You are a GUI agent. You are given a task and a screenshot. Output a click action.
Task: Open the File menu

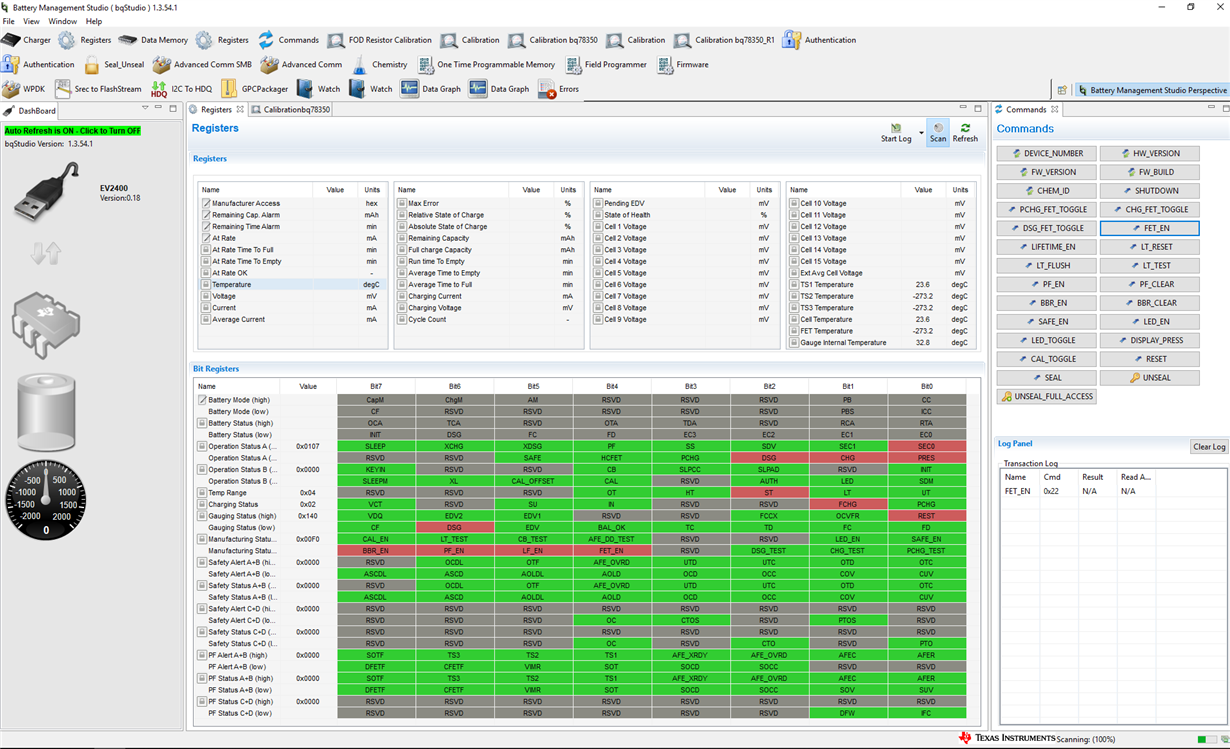(9, 21)
